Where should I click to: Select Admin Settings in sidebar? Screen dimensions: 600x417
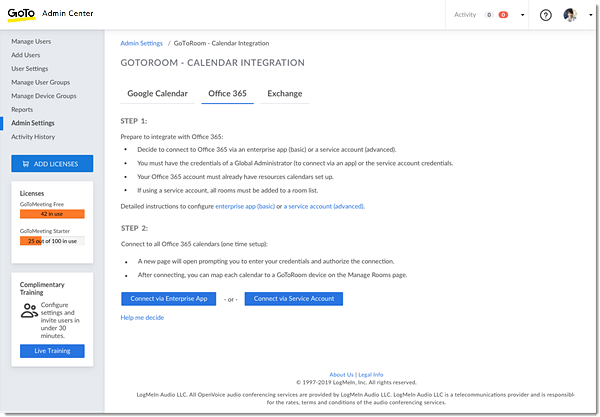(x=33, y=123)
